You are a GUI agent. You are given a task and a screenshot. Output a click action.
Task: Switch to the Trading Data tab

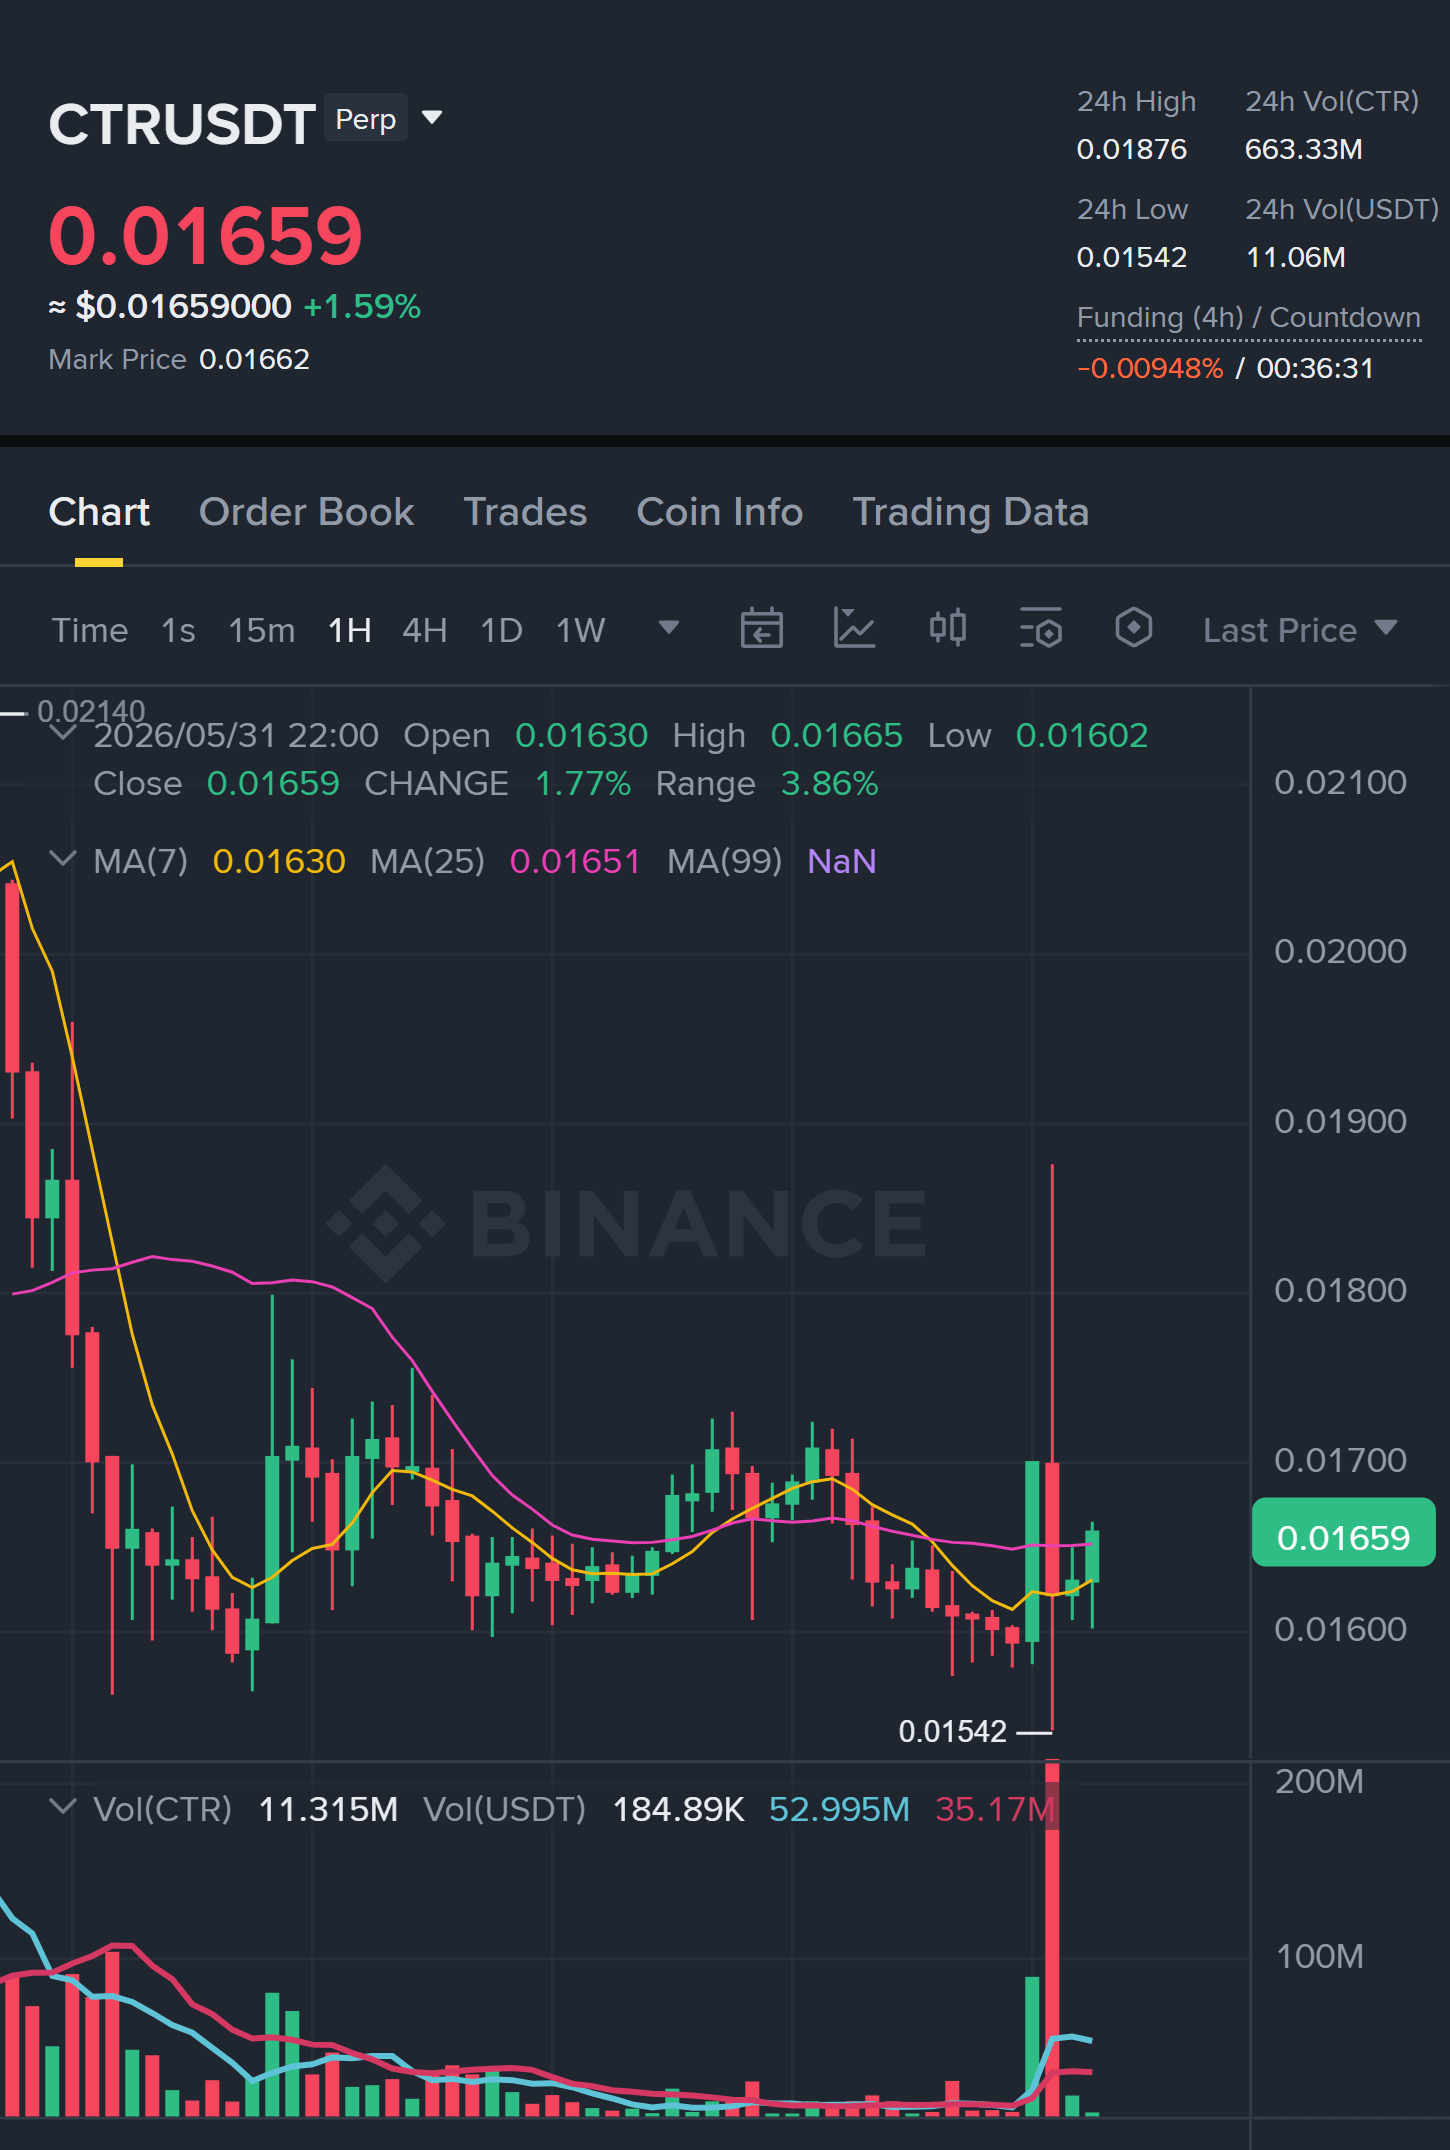click(x=970, y=512)
